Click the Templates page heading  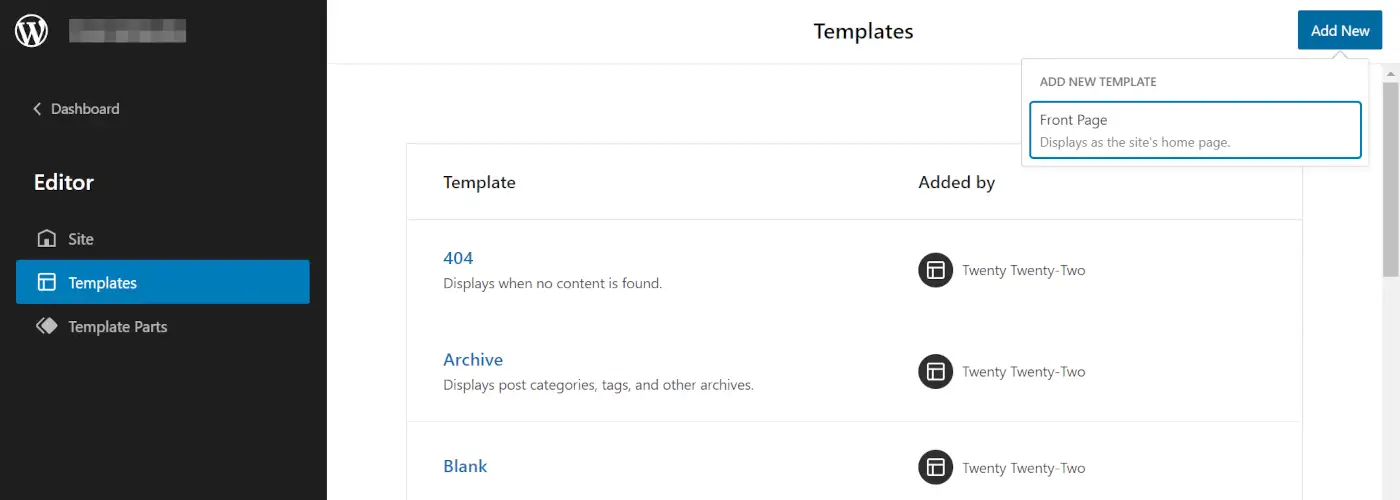(x=864, y=31)
